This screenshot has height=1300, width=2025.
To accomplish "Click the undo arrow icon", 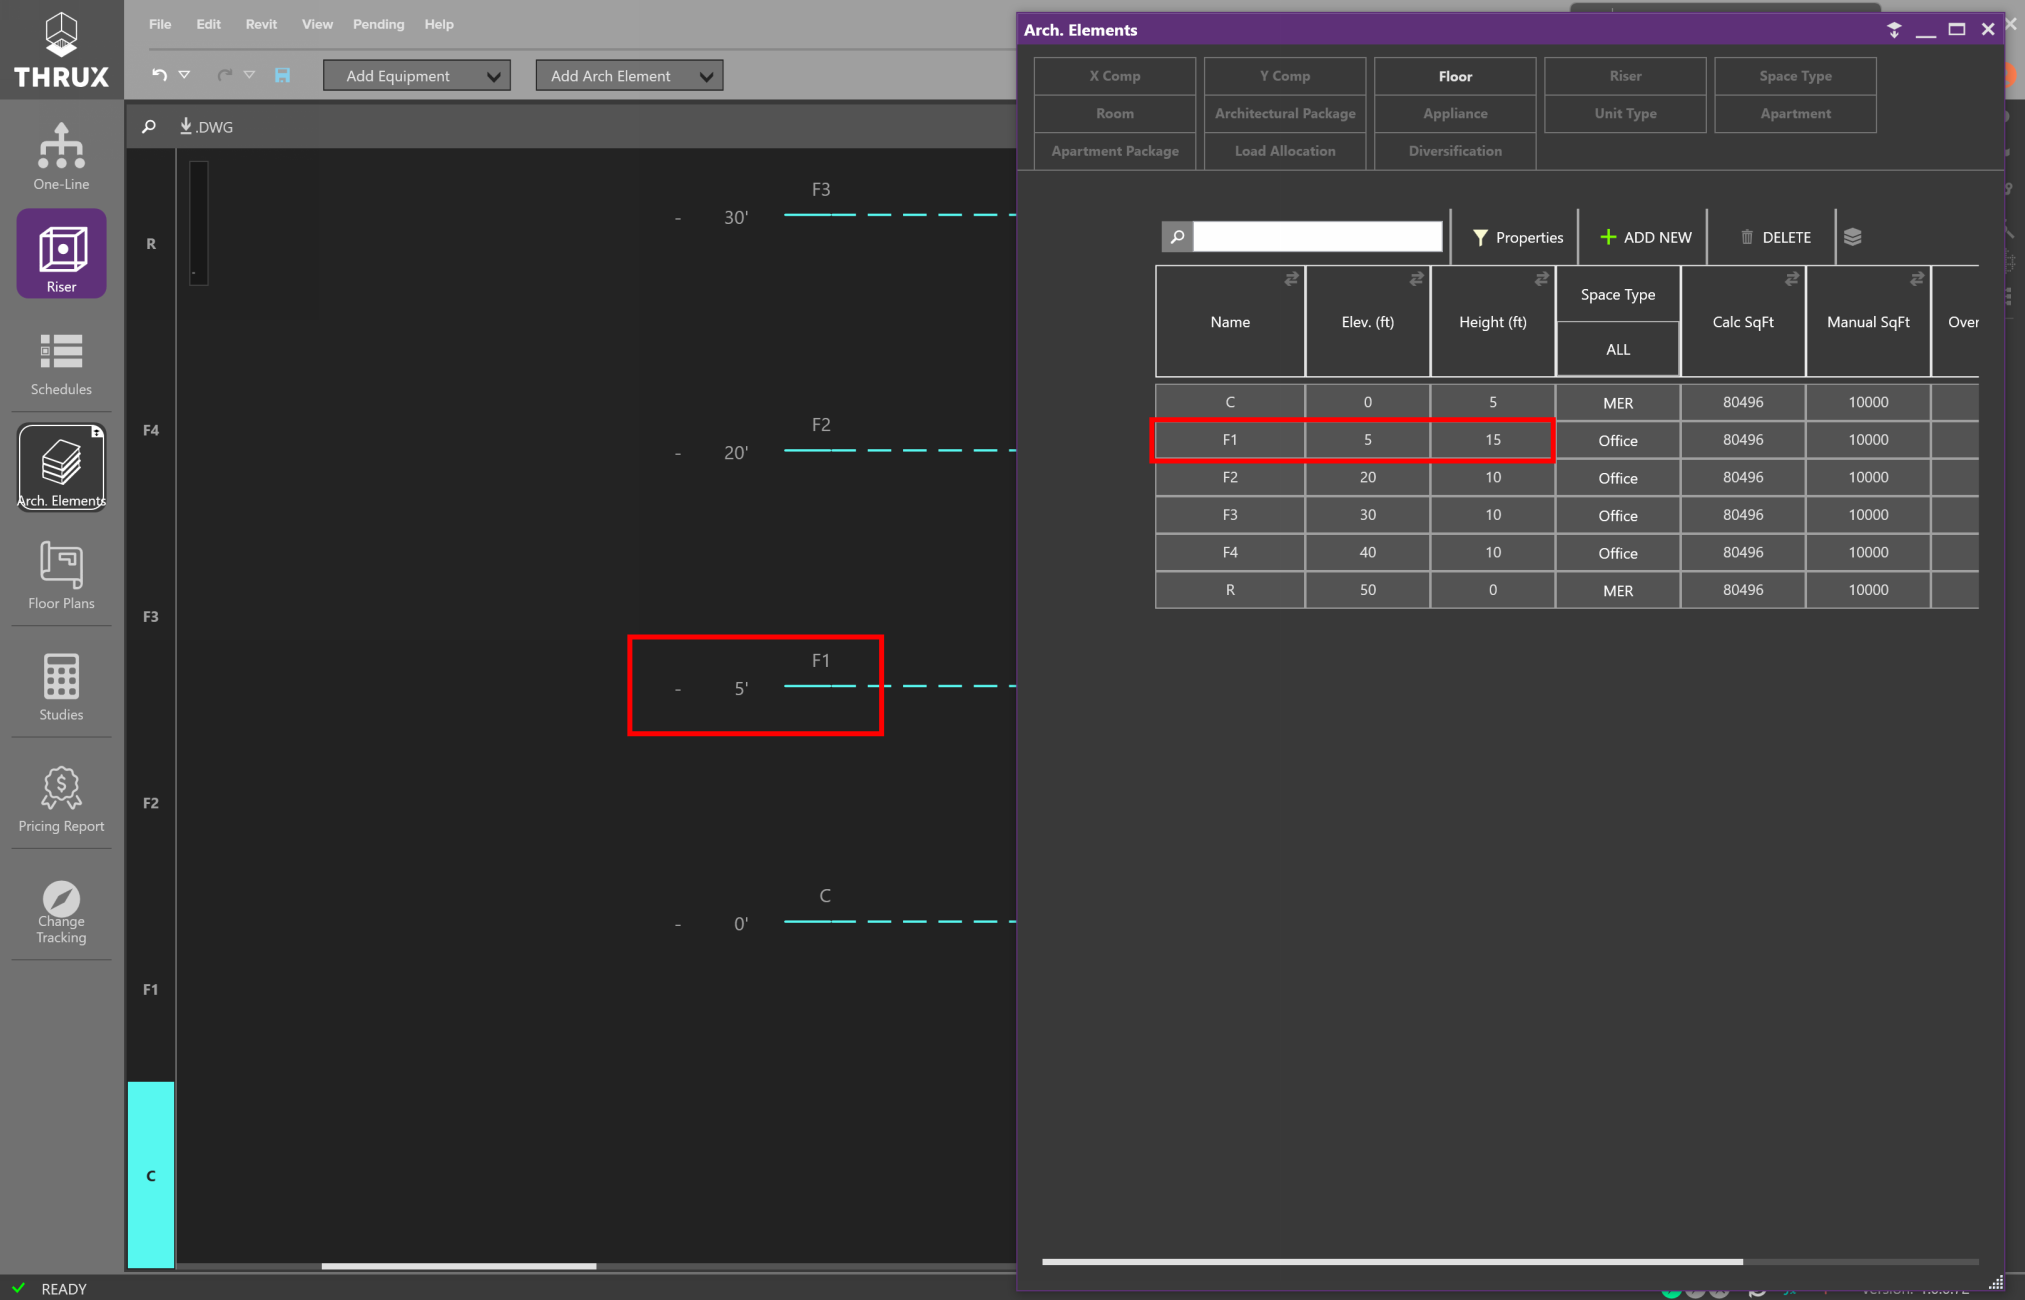I will (x=160, y=75).
